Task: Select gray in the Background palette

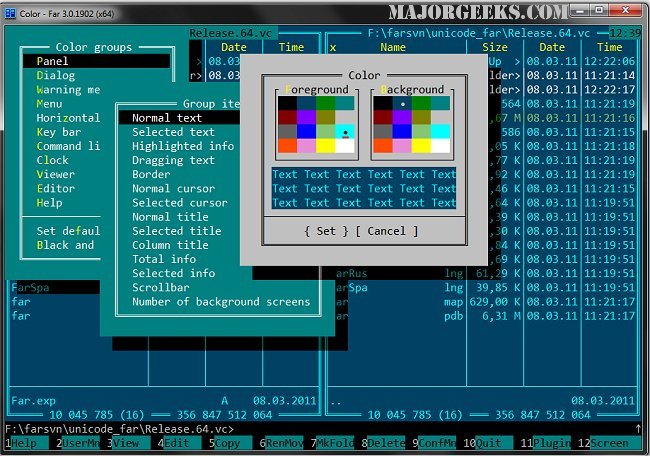Action: coord(383,131)
